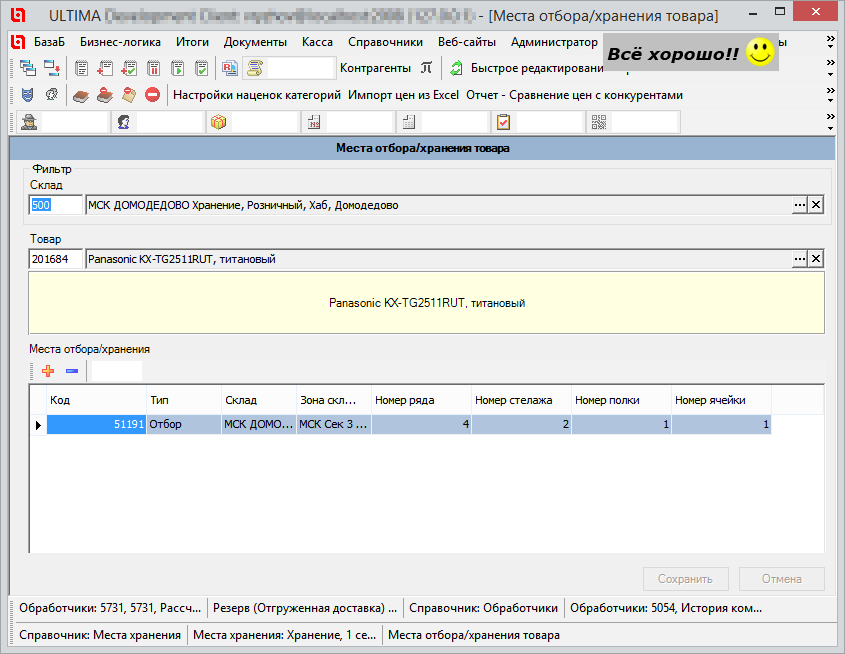Image resolution: width=845 pixels, height=654 pixels.
Task: Clear the Склад field with X
Action: click(x=816, y=205)
